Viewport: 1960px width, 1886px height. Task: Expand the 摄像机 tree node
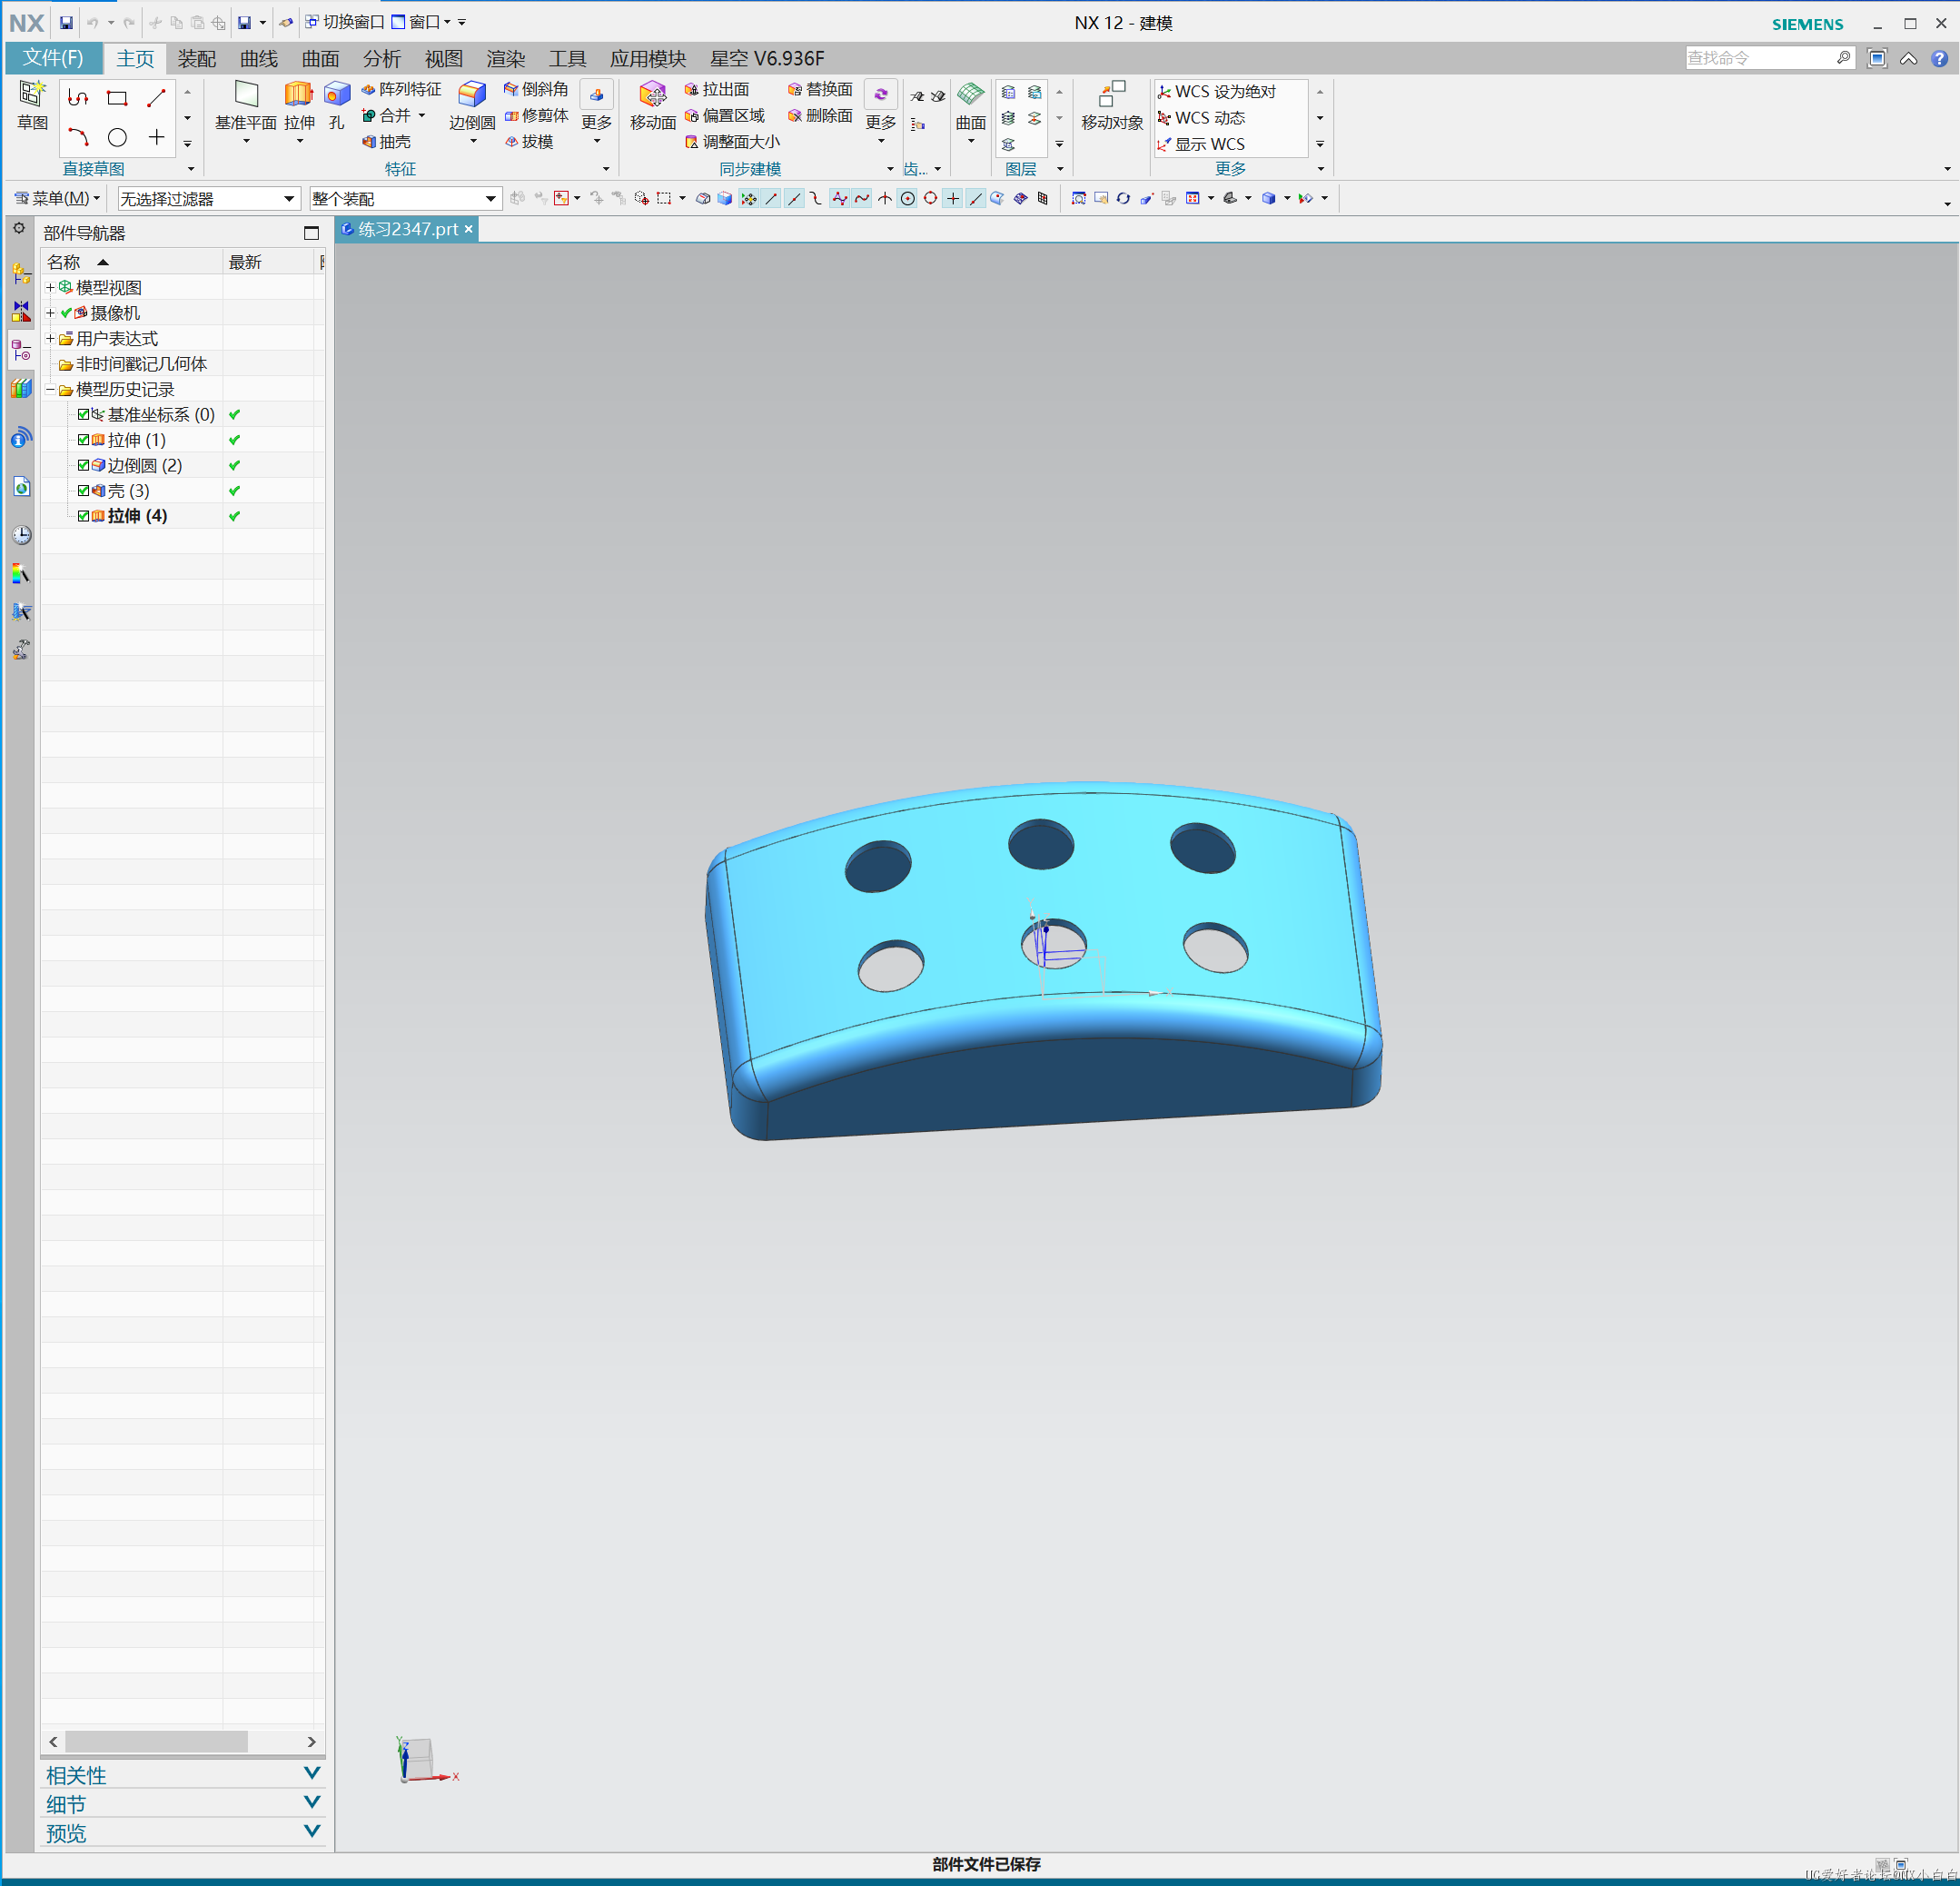click(50, 313)
